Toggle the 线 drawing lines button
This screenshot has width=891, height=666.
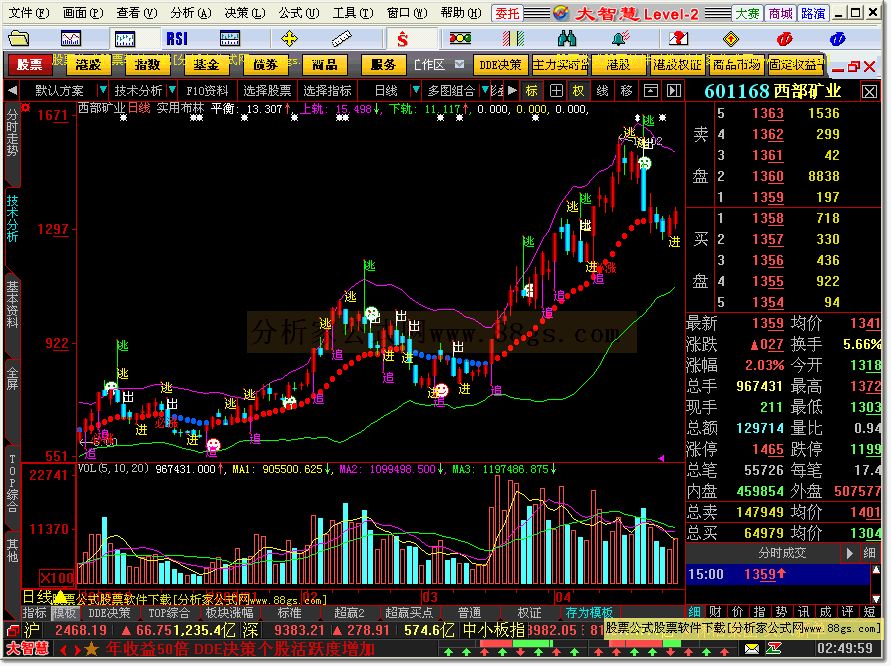(602, 91)
